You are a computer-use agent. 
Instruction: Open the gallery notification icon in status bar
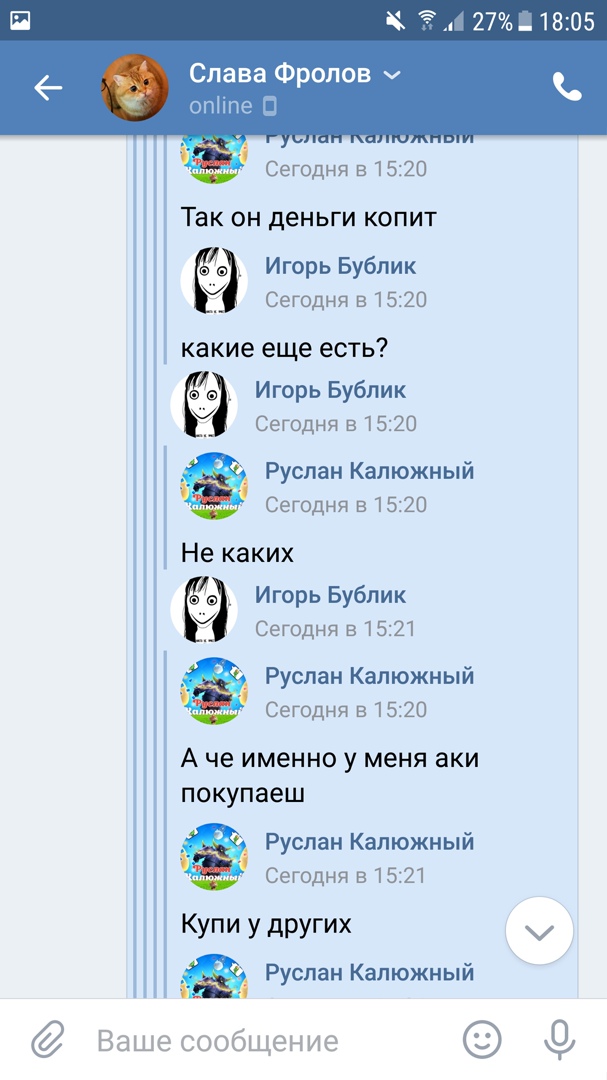(x=20, y=21)
